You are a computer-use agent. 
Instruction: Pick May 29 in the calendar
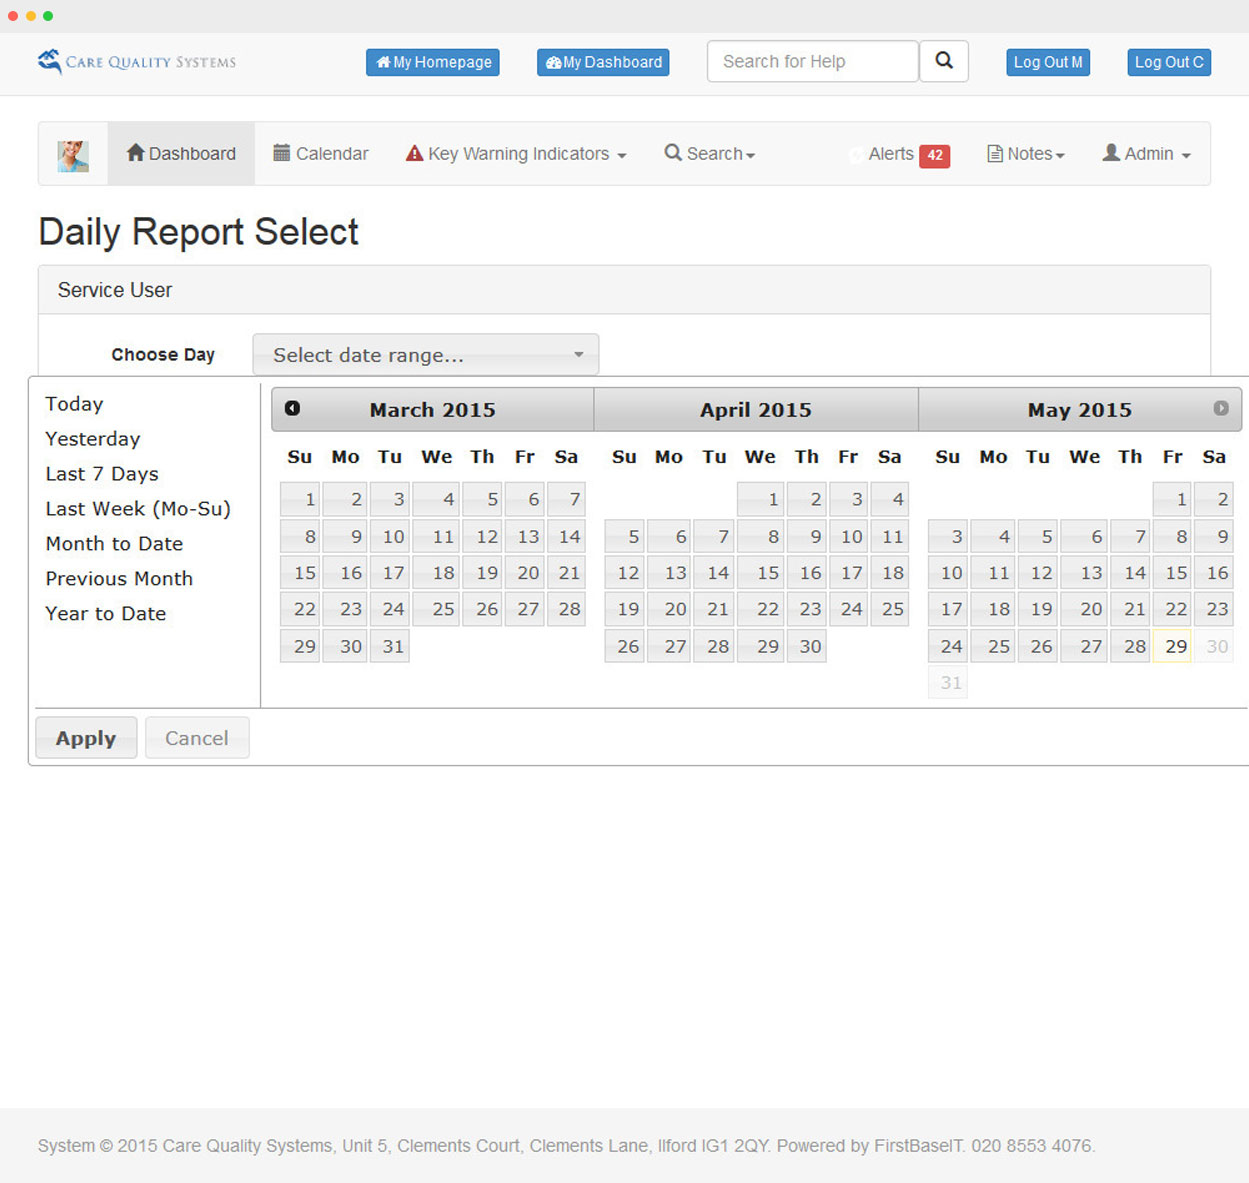(1174, 646)
